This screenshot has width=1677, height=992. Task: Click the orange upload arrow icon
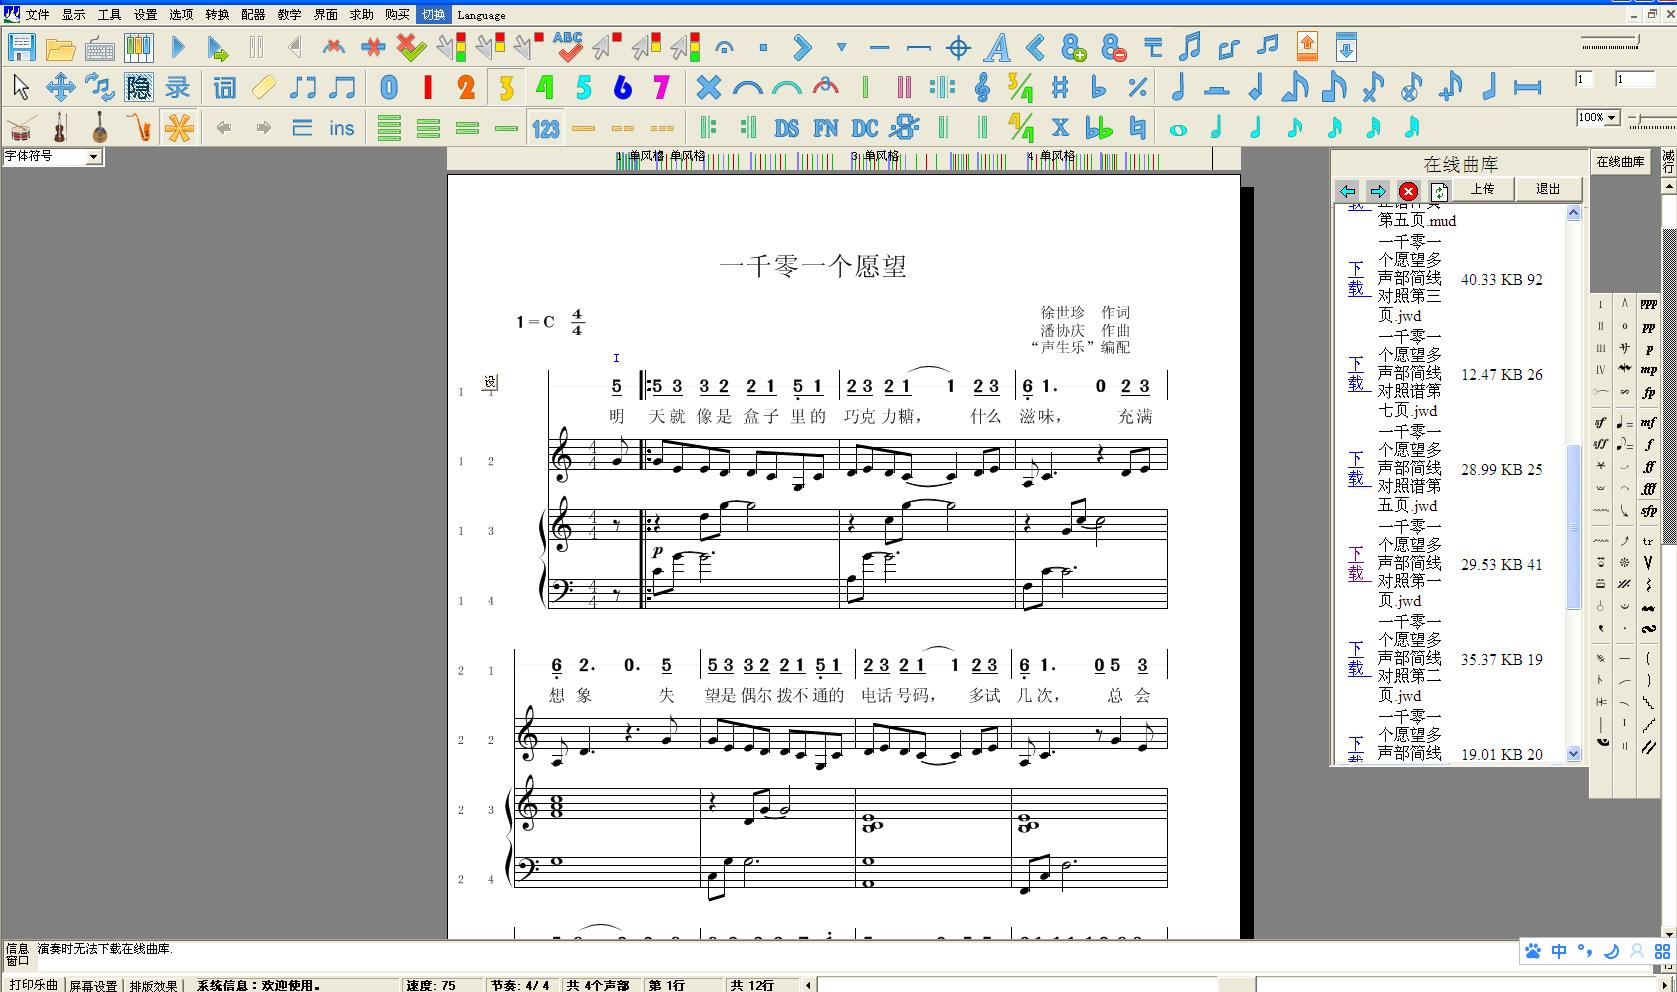[1307, 47]
